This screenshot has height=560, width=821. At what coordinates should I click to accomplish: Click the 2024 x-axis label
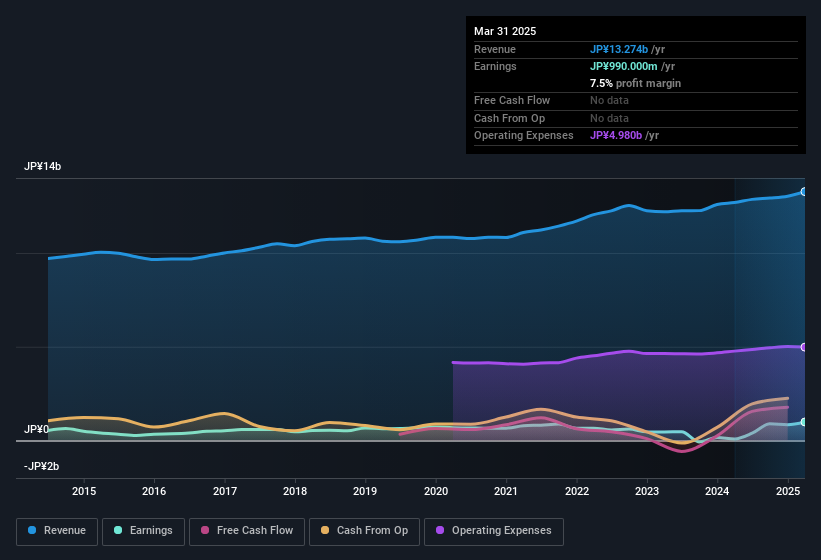[717, 491]
